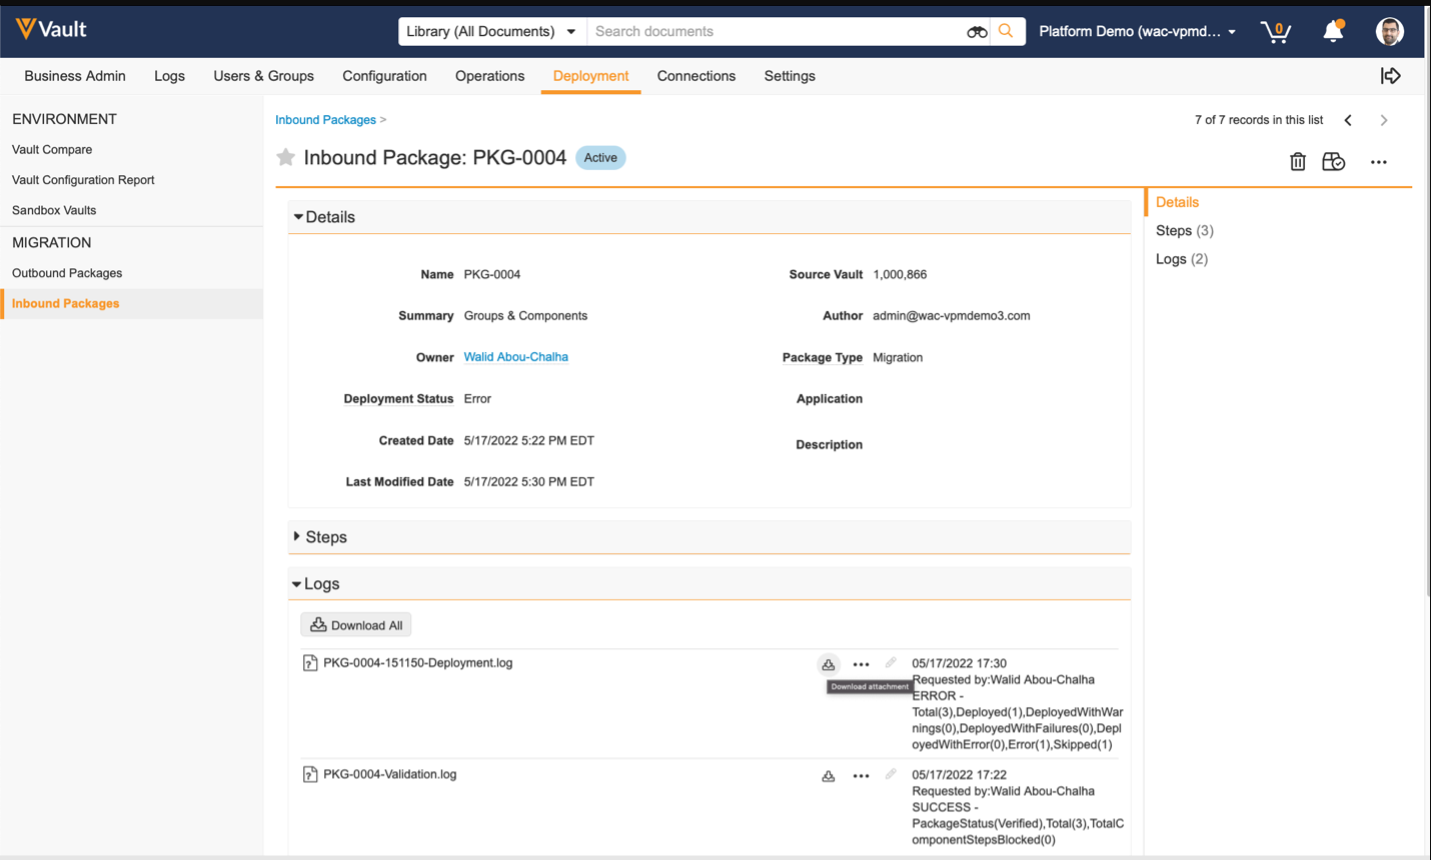Download the PKG-0004-Validation.log attachment
Image resolution: width=1431 pixels, height=860 pixels.
click(x=828, y=776)
